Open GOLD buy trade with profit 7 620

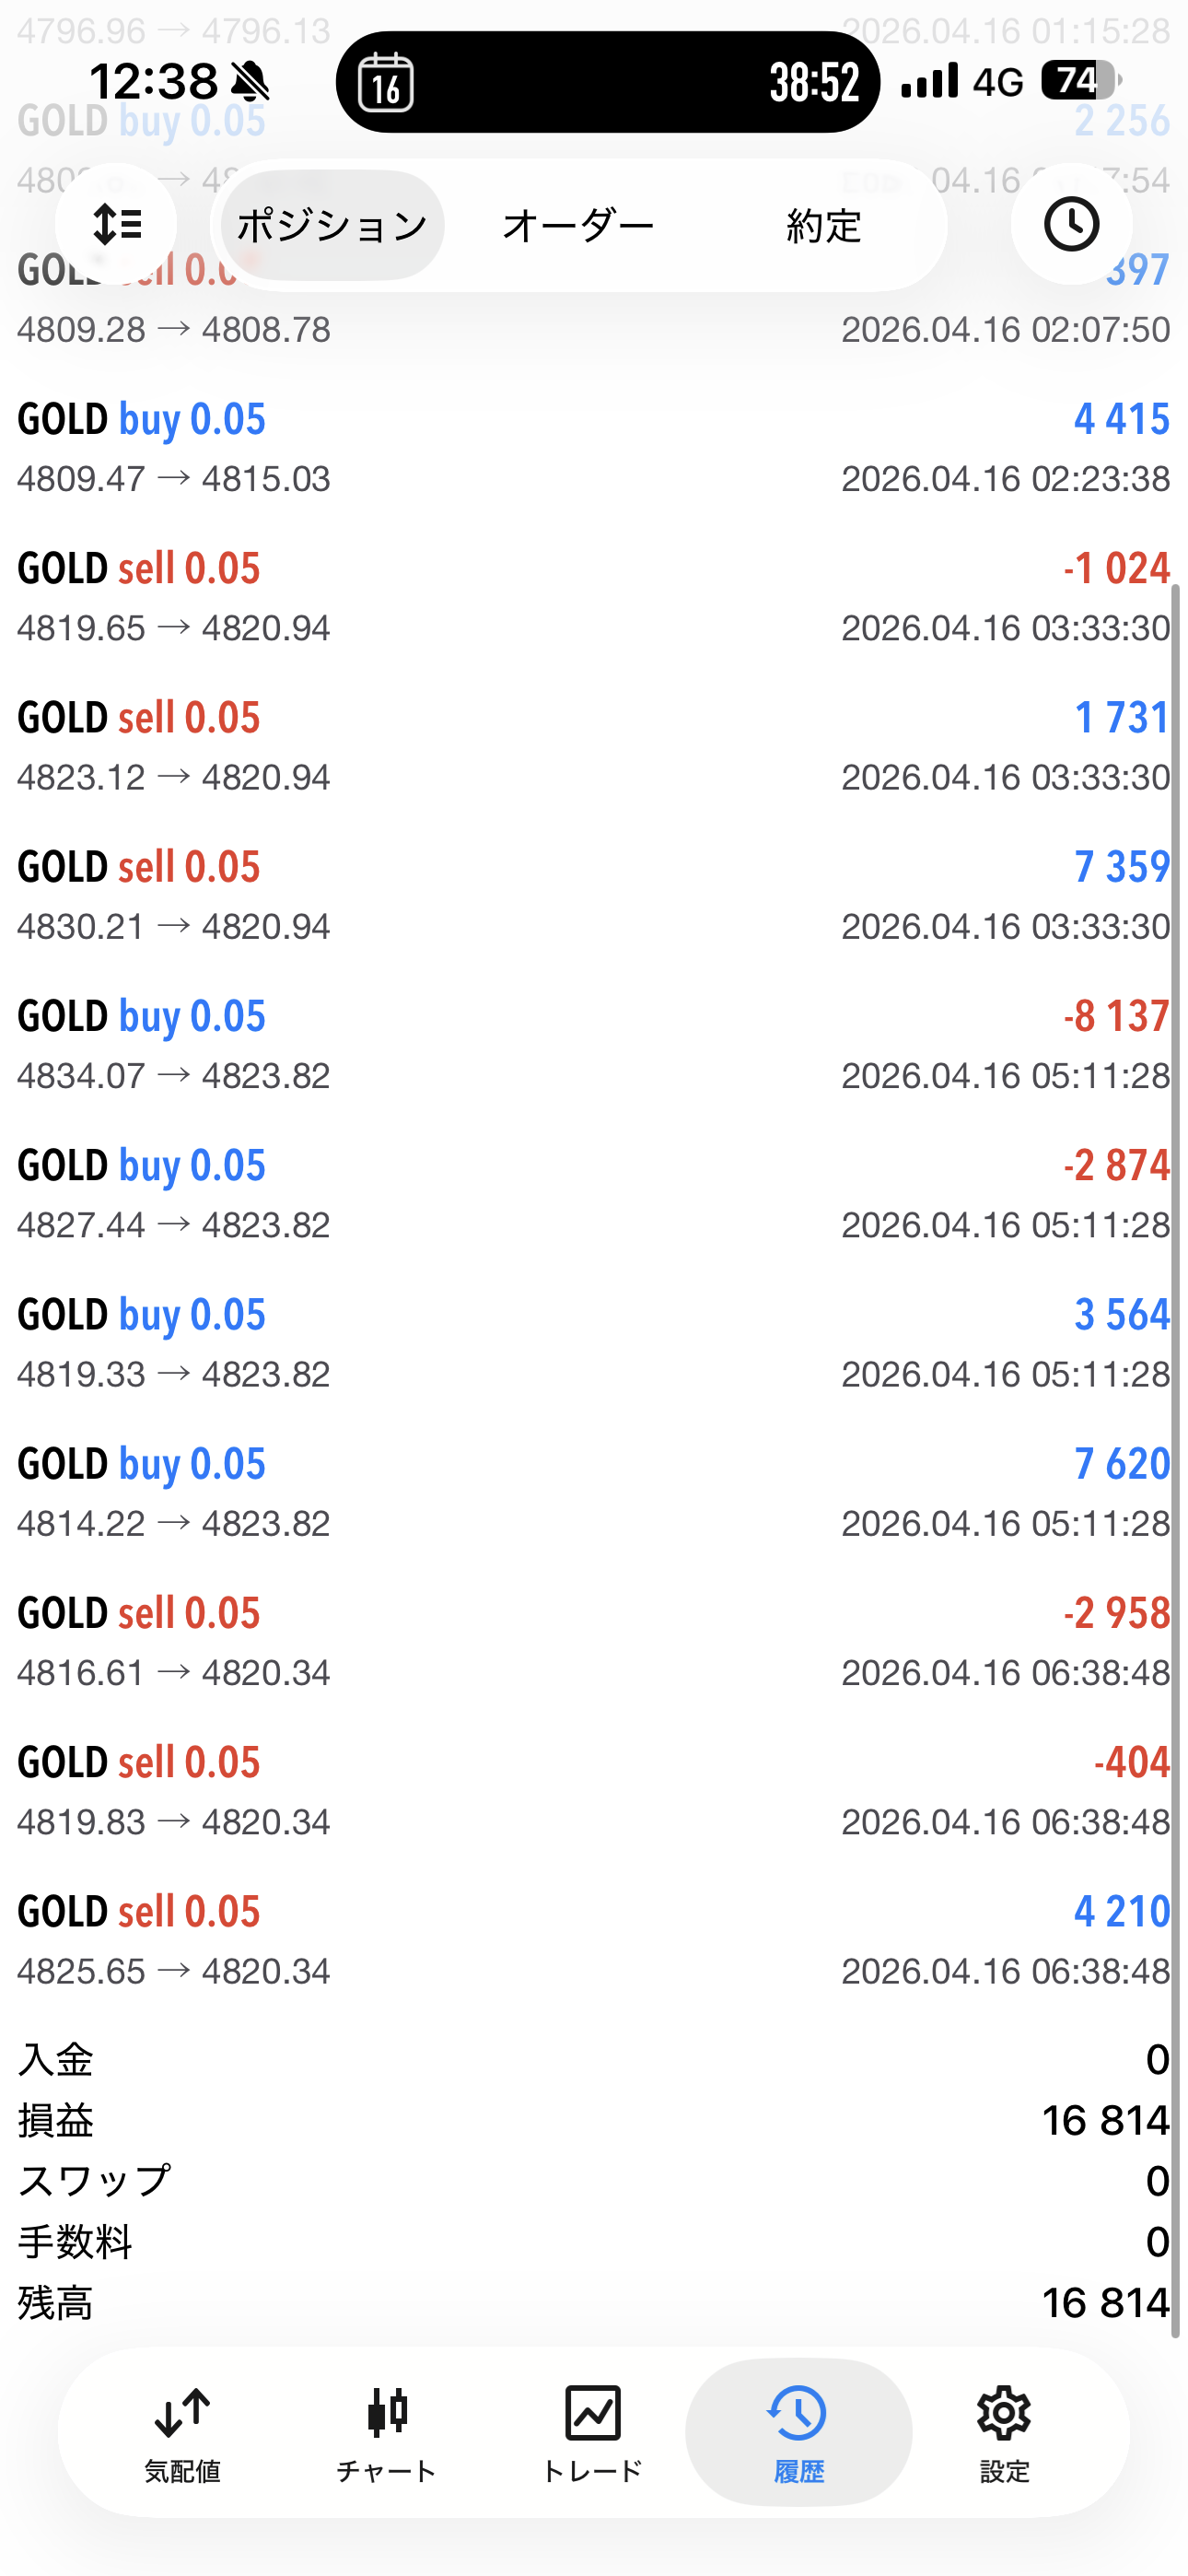point(594,1493)
